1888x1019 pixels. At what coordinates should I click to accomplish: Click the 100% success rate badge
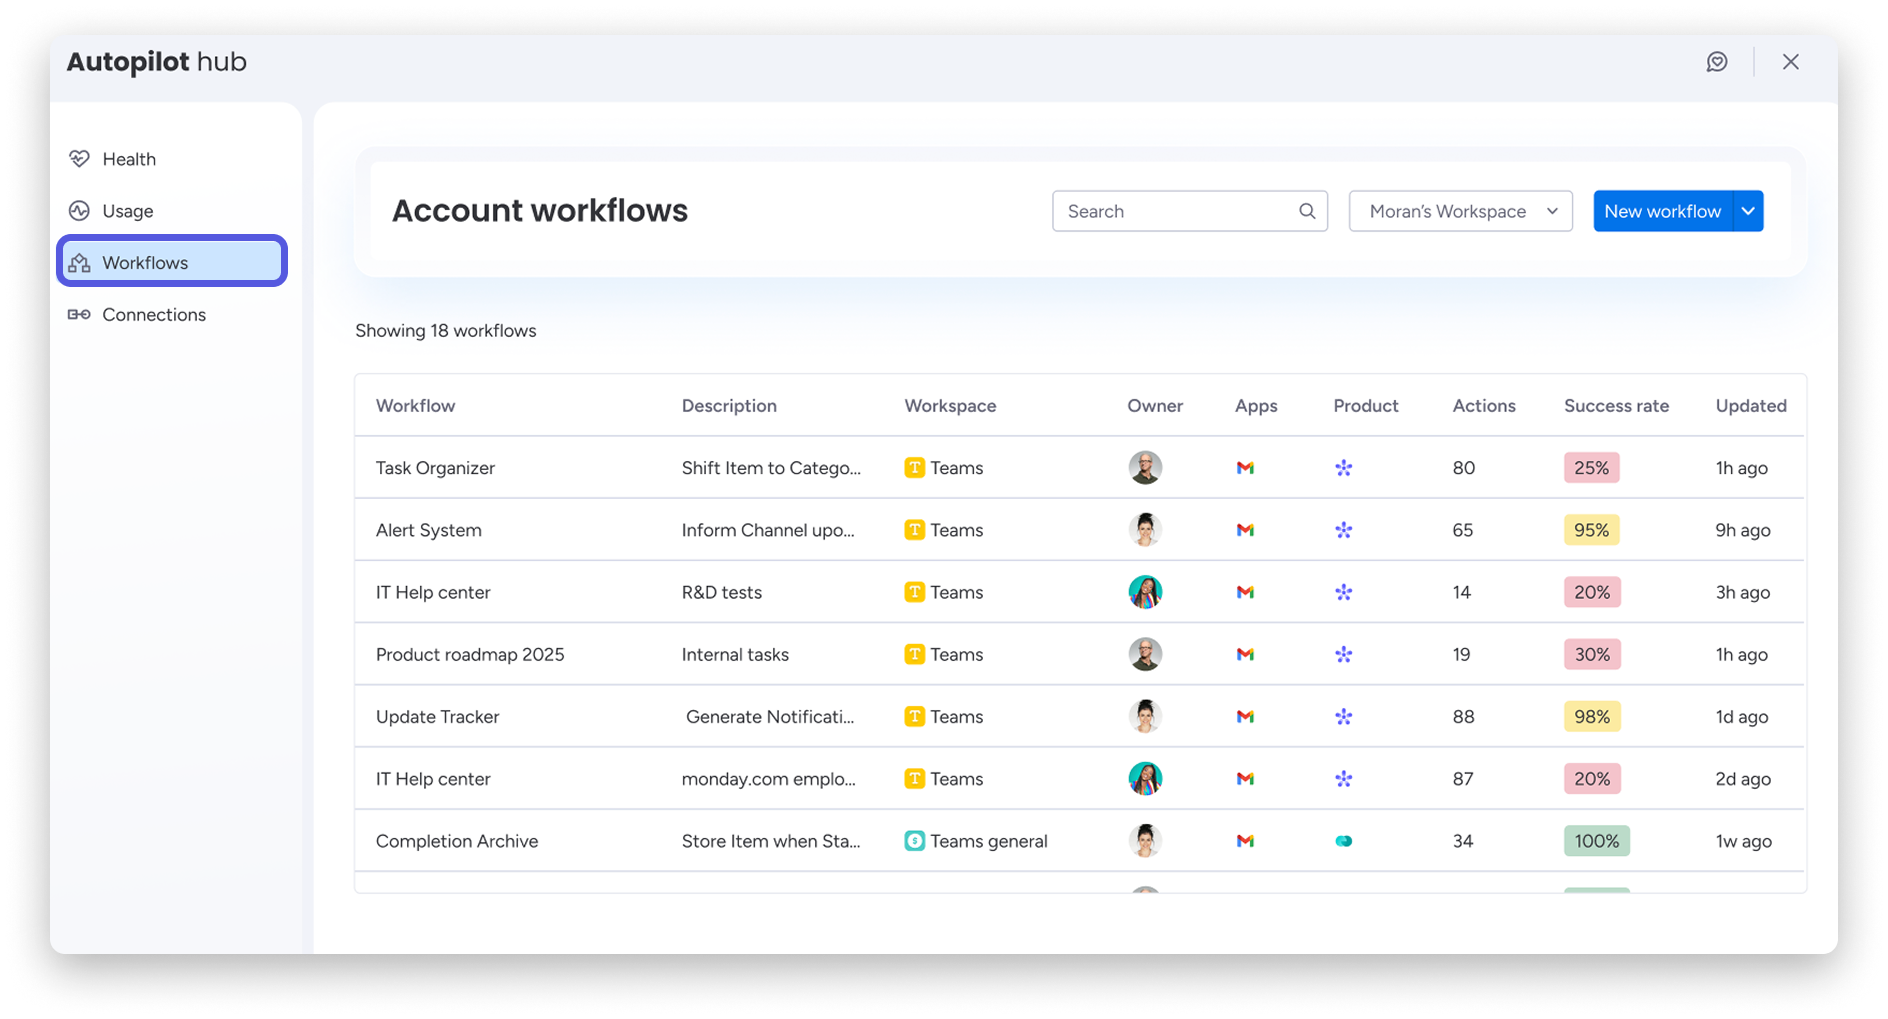click(1596, 841)
